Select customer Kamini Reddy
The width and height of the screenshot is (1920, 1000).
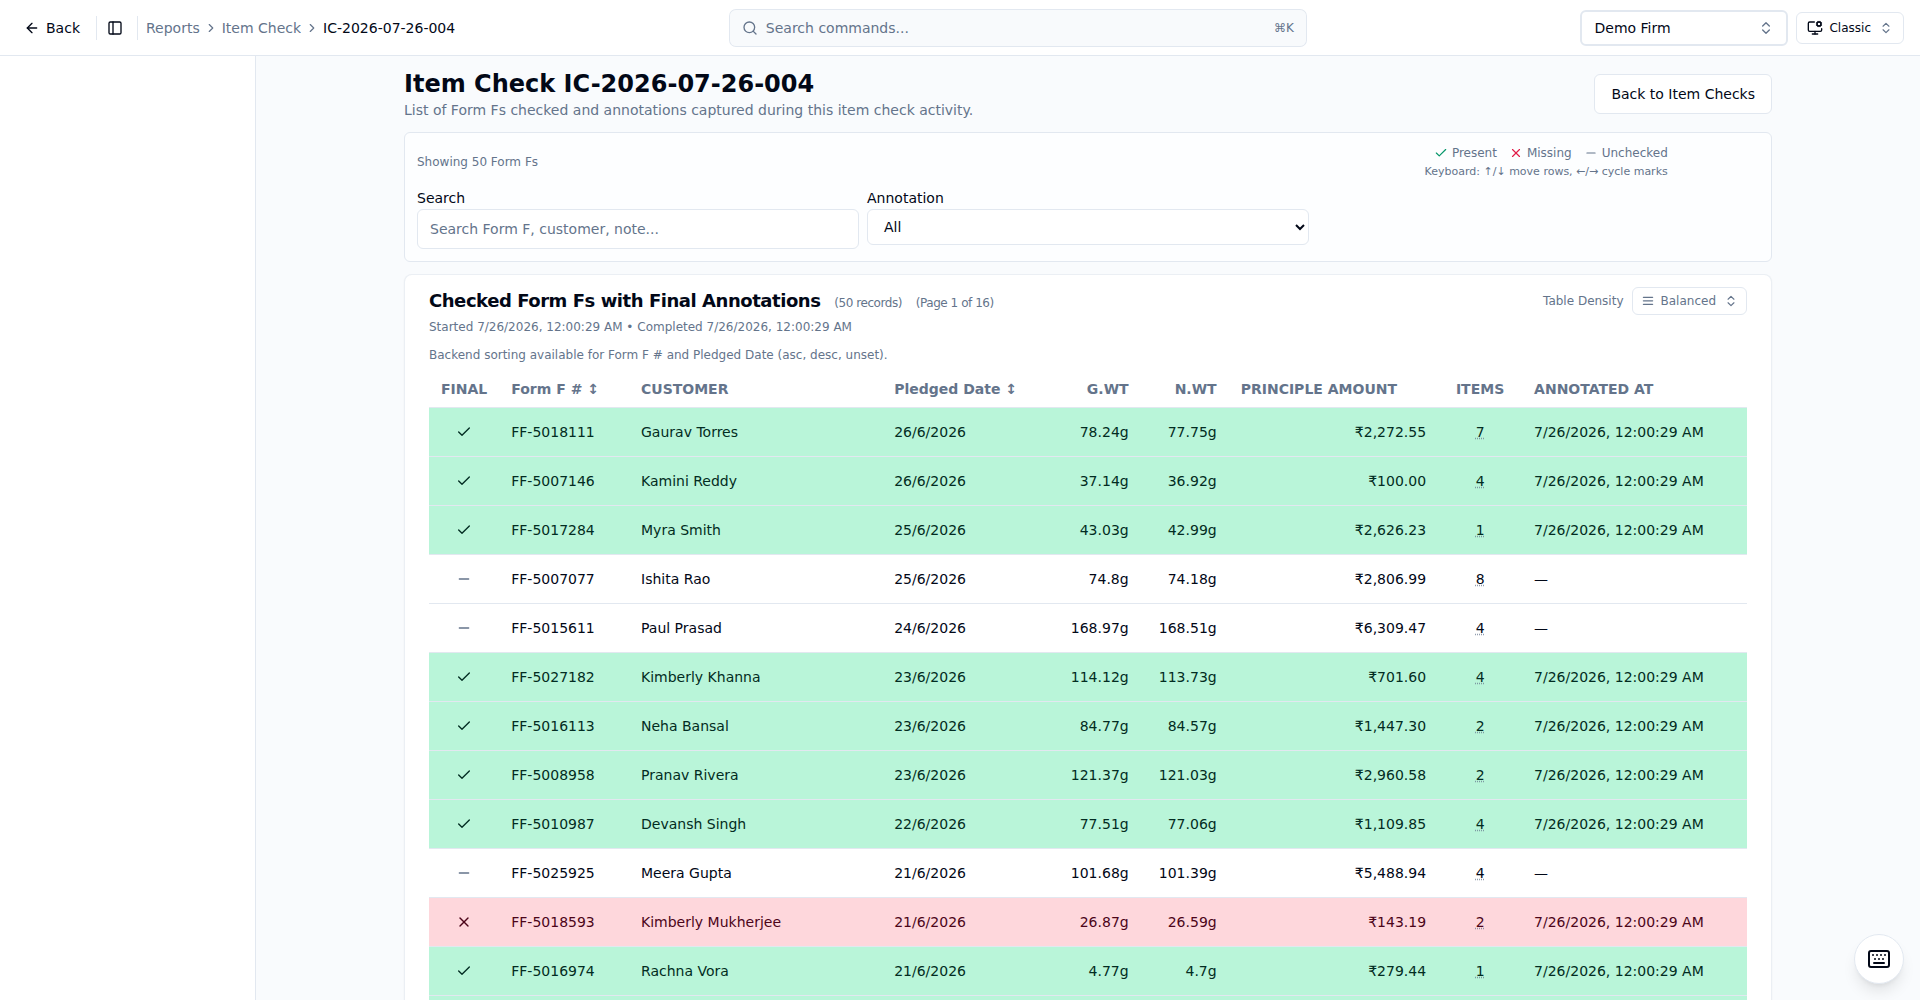point(689,481)
